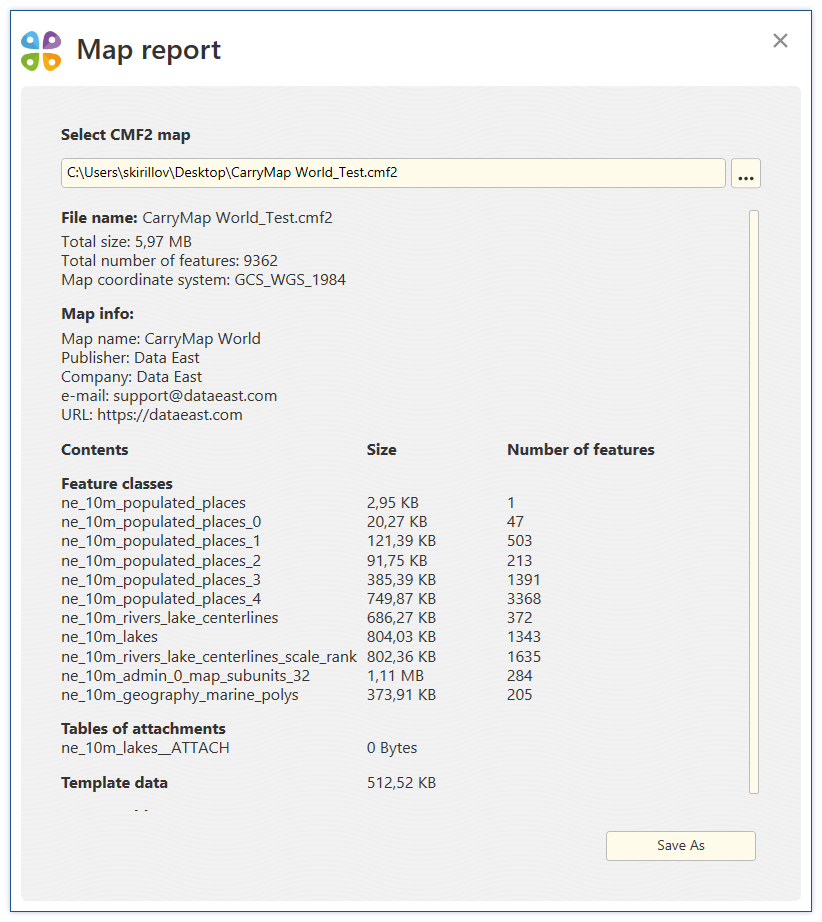Click the 373,91 KB size value
This screenshot has width=822, height=922.
click(402, 694)
